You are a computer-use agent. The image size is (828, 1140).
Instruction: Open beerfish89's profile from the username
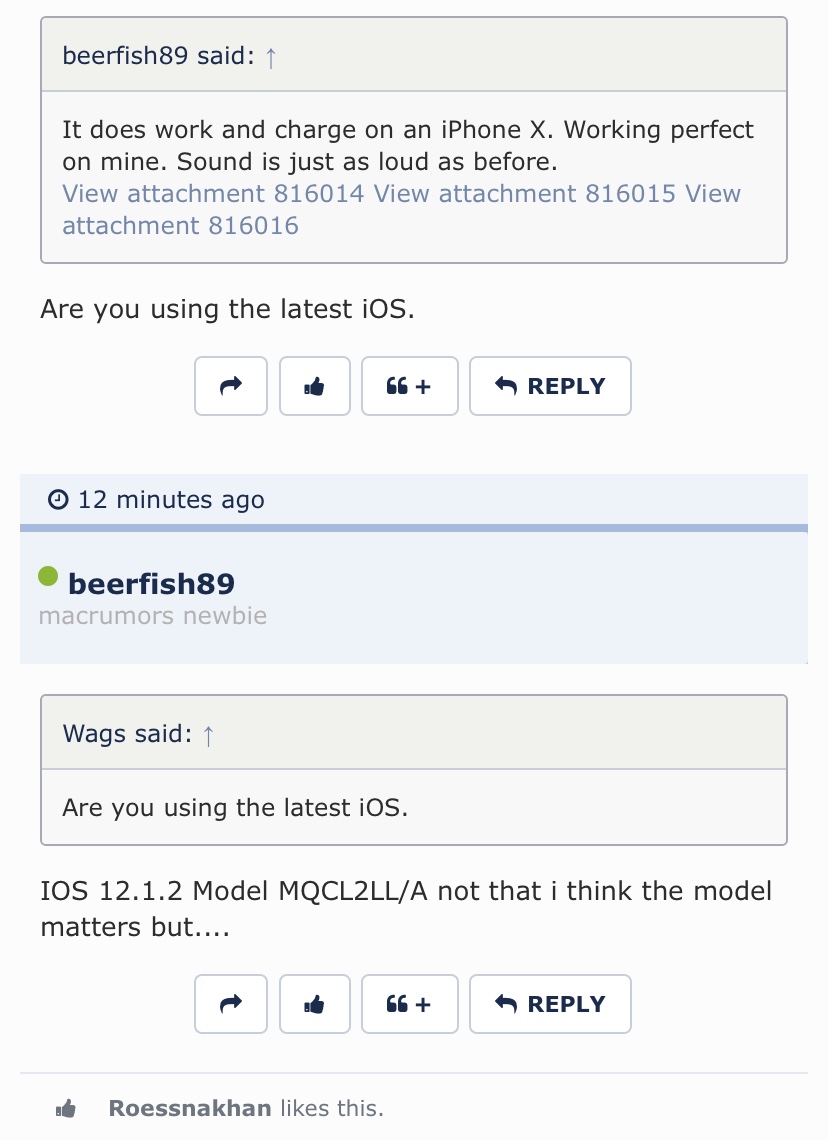[151, 584]
